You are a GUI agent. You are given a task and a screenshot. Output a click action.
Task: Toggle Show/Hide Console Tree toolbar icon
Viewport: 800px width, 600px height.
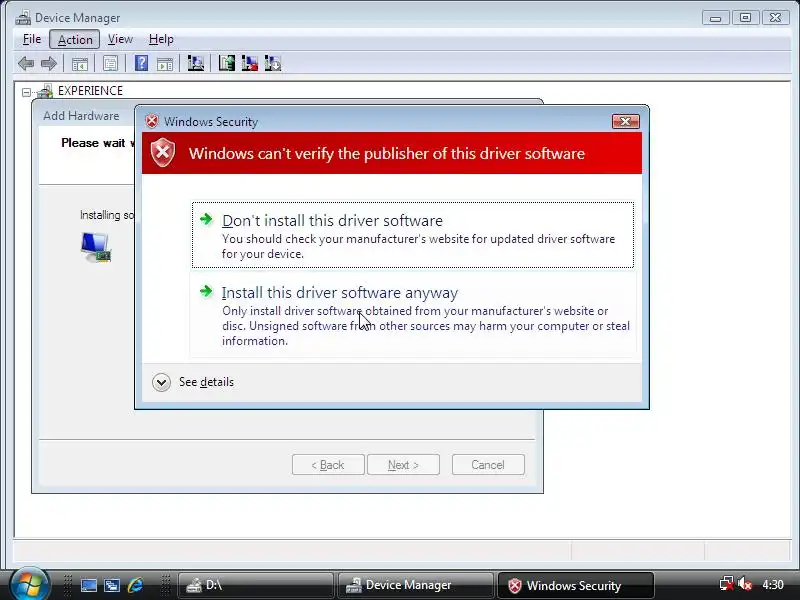[x=80, y=64]
